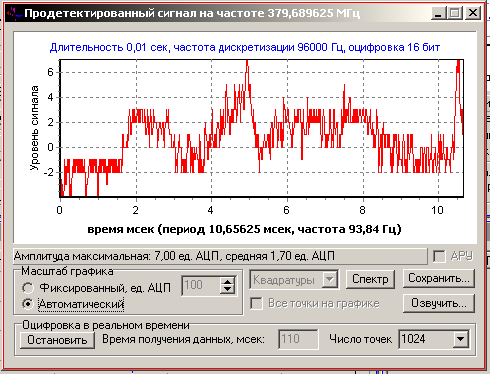Image resolution: width=490 pixels, height=374 pixels.
Task: Click the Спектр button
Action: (x=370, y=279)
